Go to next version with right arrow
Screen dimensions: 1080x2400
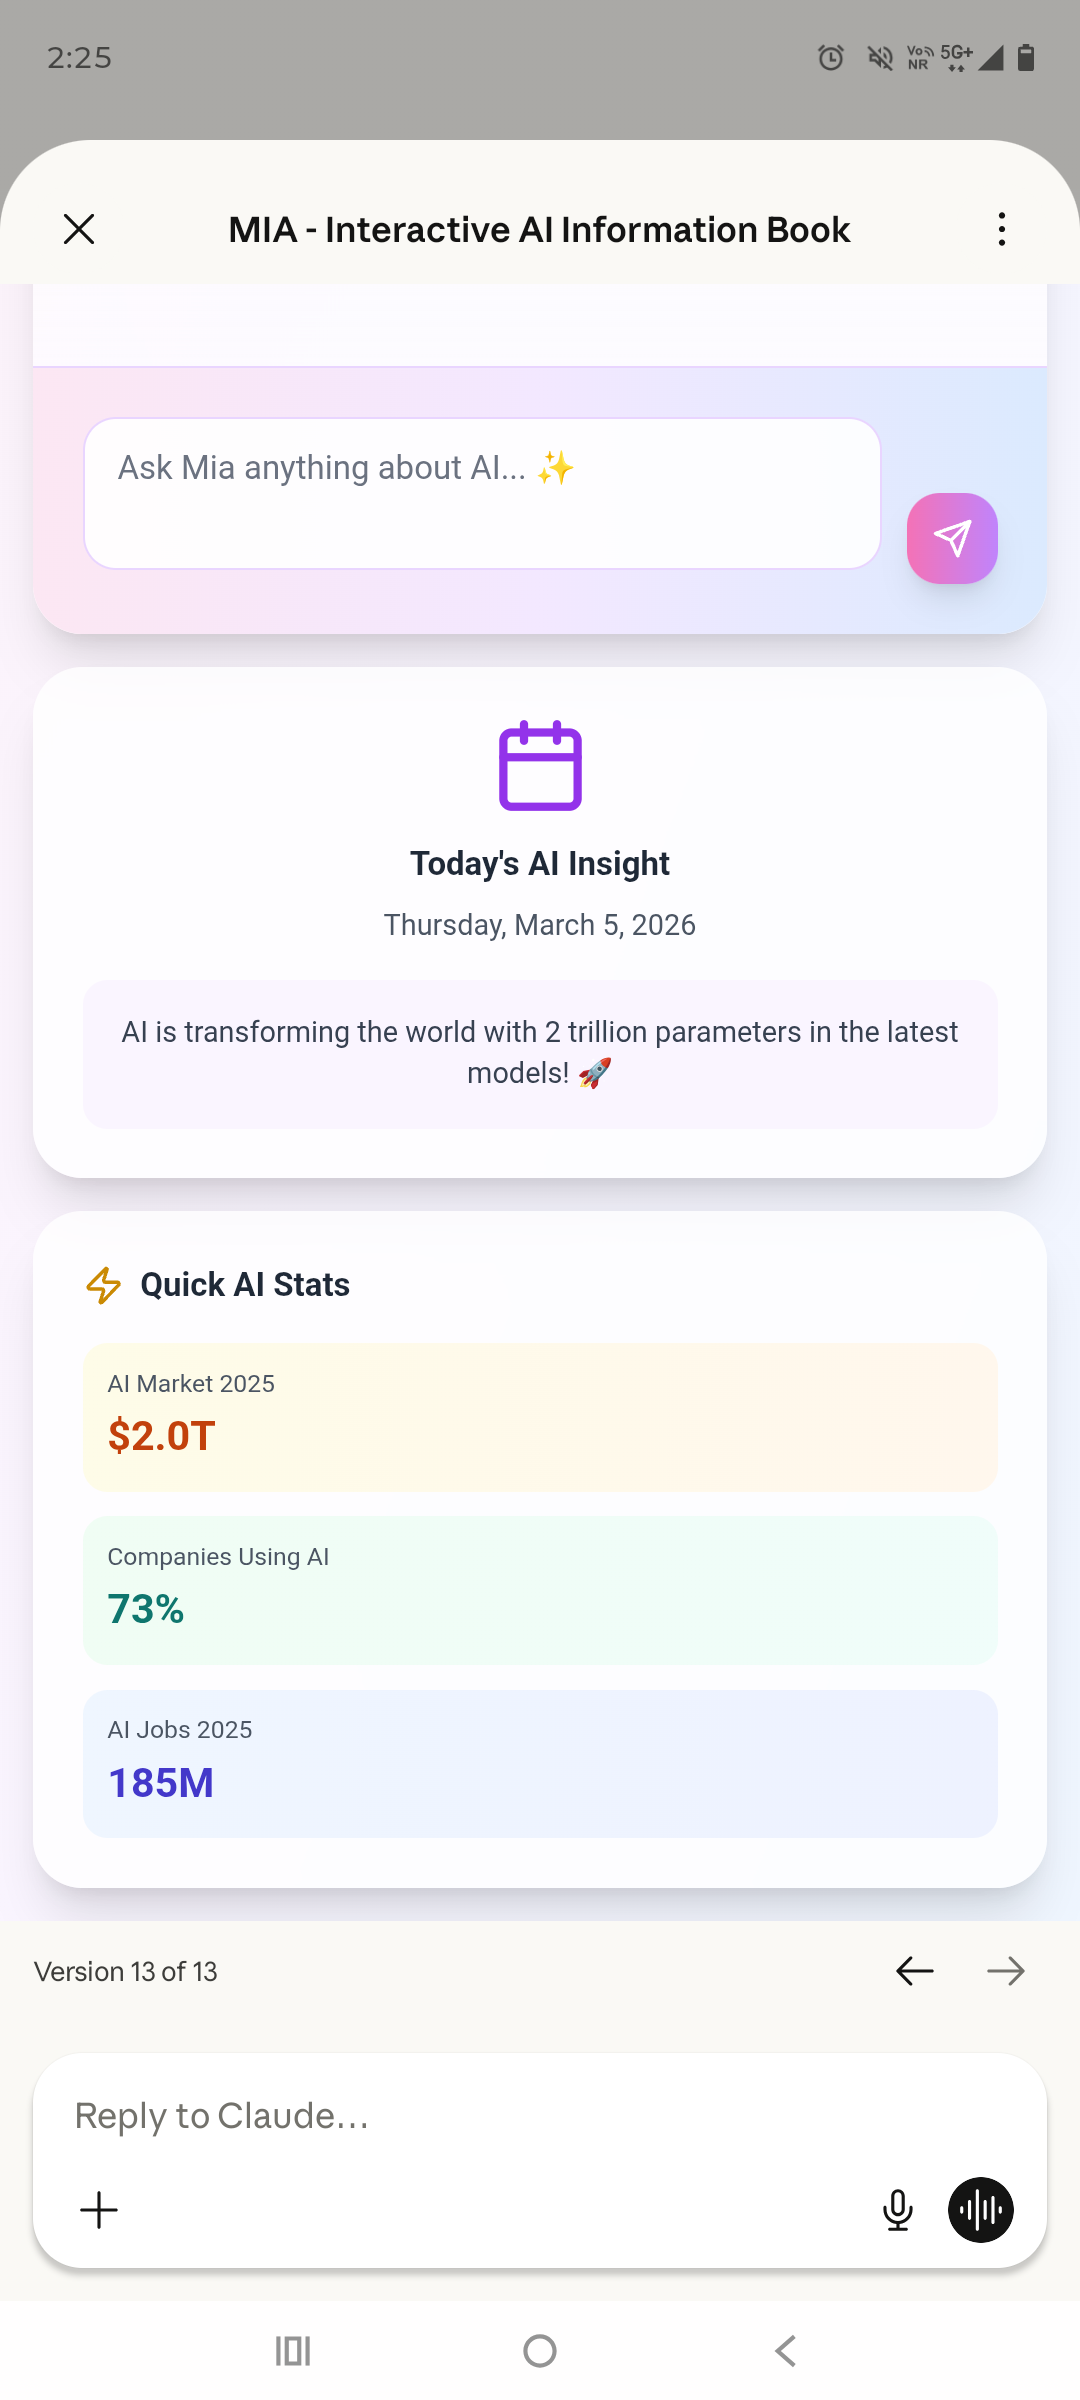(1006, 1970)
